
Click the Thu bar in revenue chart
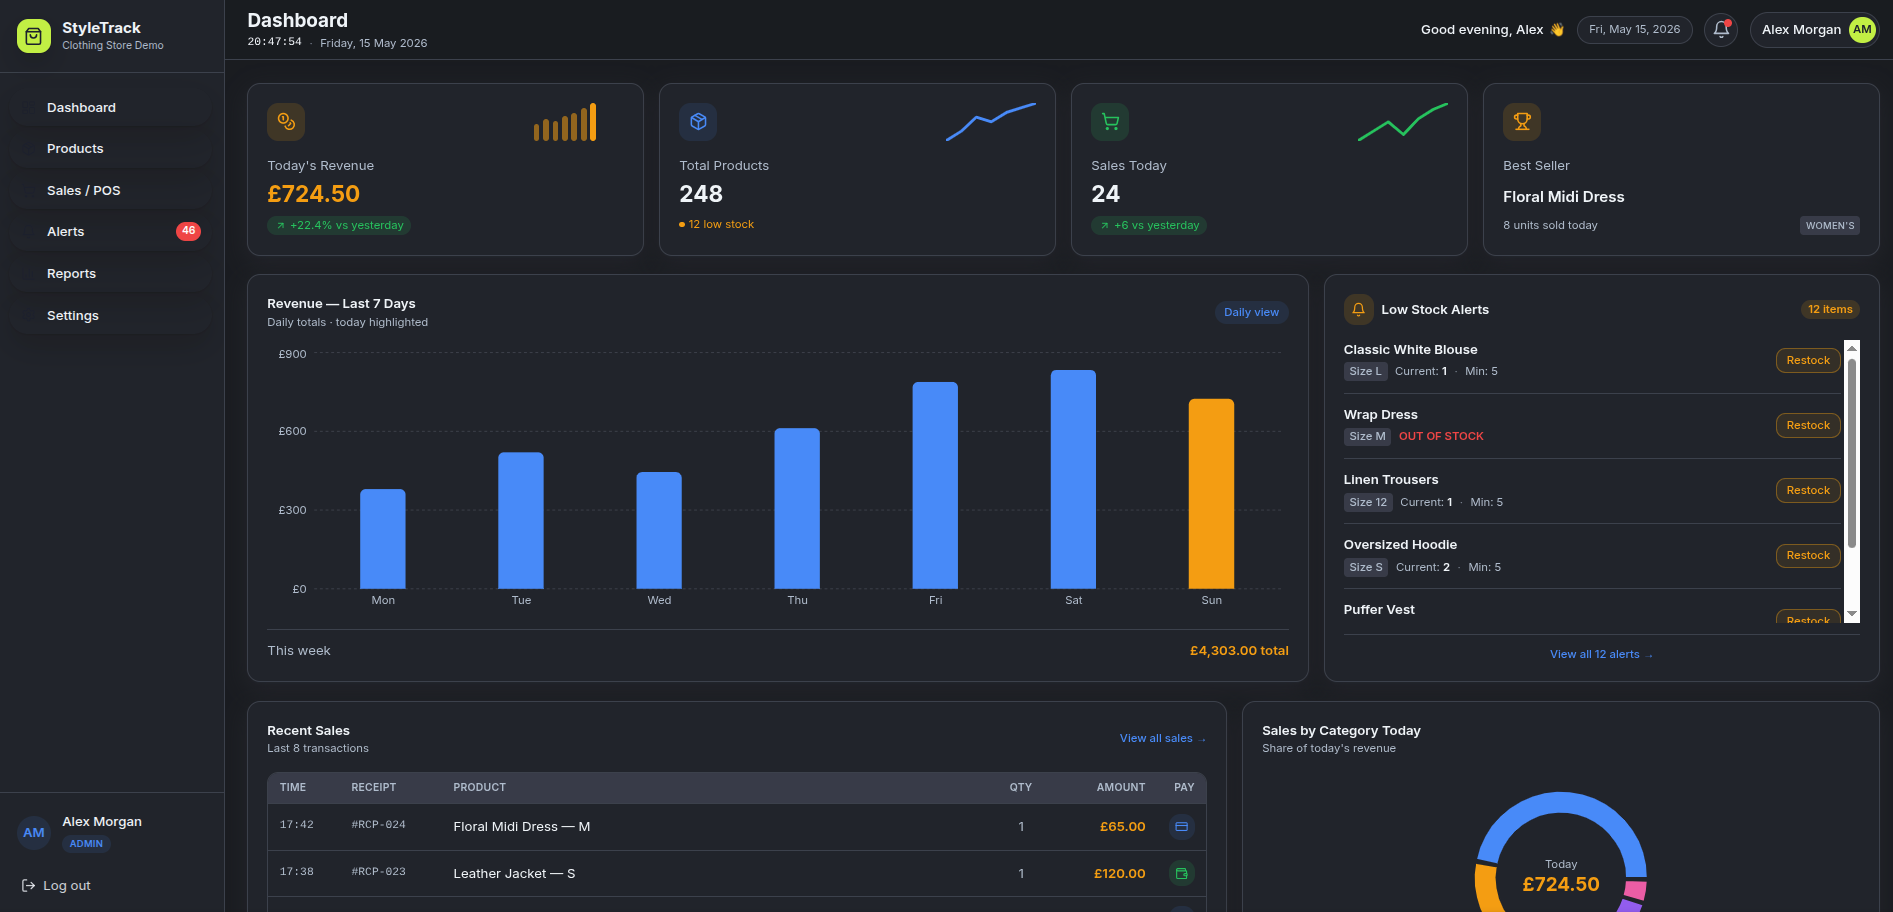pyautogui.click(x=797, y=509)
